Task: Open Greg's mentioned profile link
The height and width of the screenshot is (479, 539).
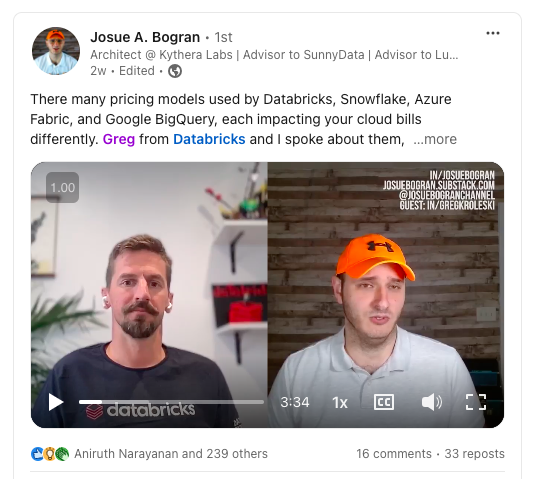Action: tap(119, 139)
